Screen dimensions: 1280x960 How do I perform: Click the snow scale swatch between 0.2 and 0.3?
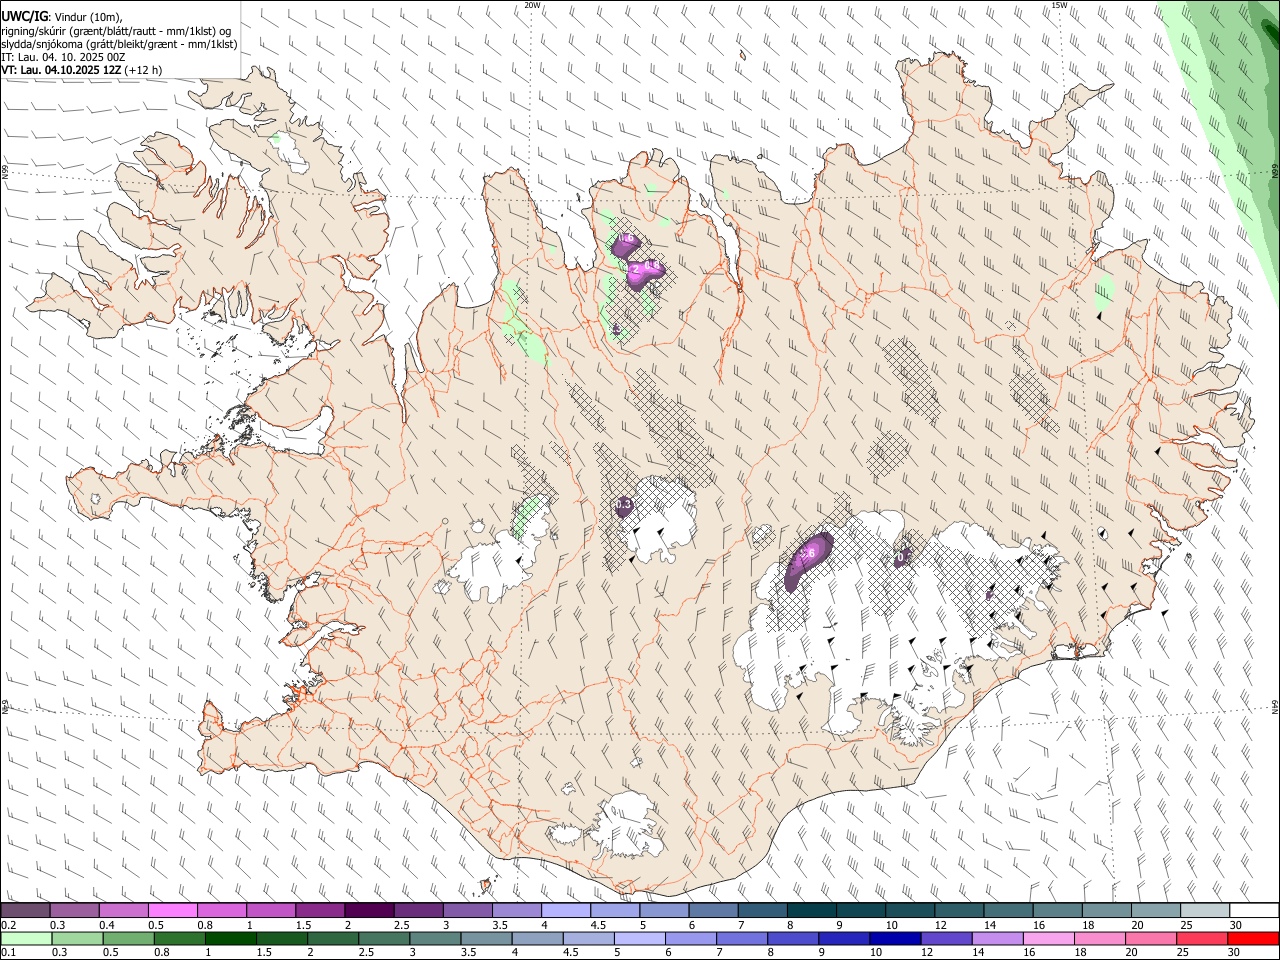[x=25, y=910]
